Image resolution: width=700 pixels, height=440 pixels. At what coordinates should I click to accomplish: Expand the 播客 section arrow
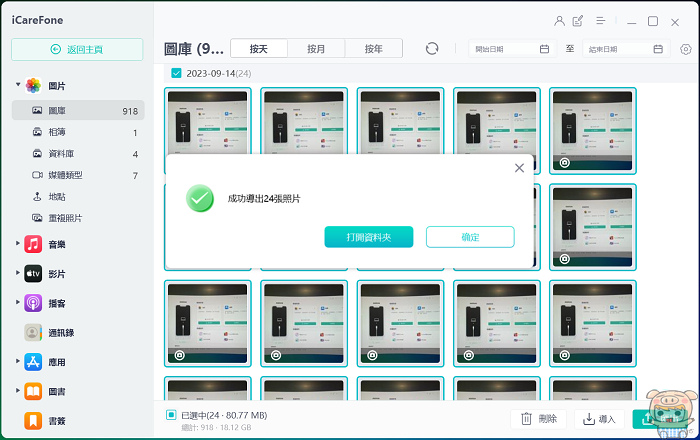(18, 302)
